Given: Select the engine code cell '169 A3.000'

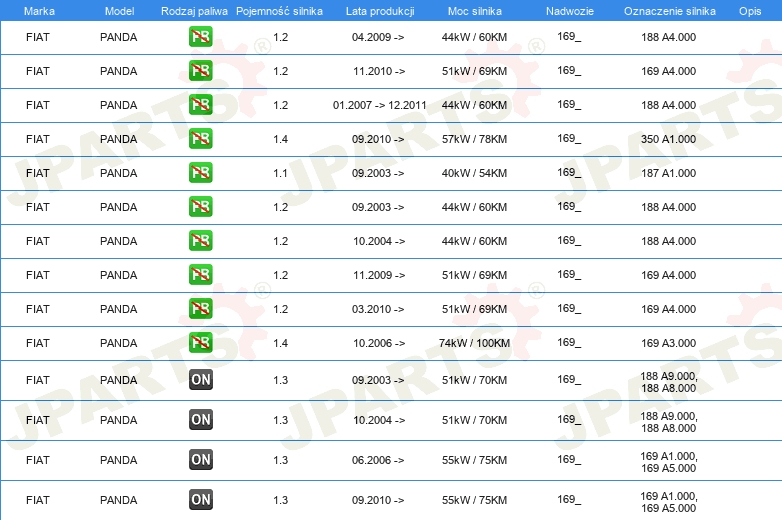Looking at the screenshot, I should pos(668,343).
